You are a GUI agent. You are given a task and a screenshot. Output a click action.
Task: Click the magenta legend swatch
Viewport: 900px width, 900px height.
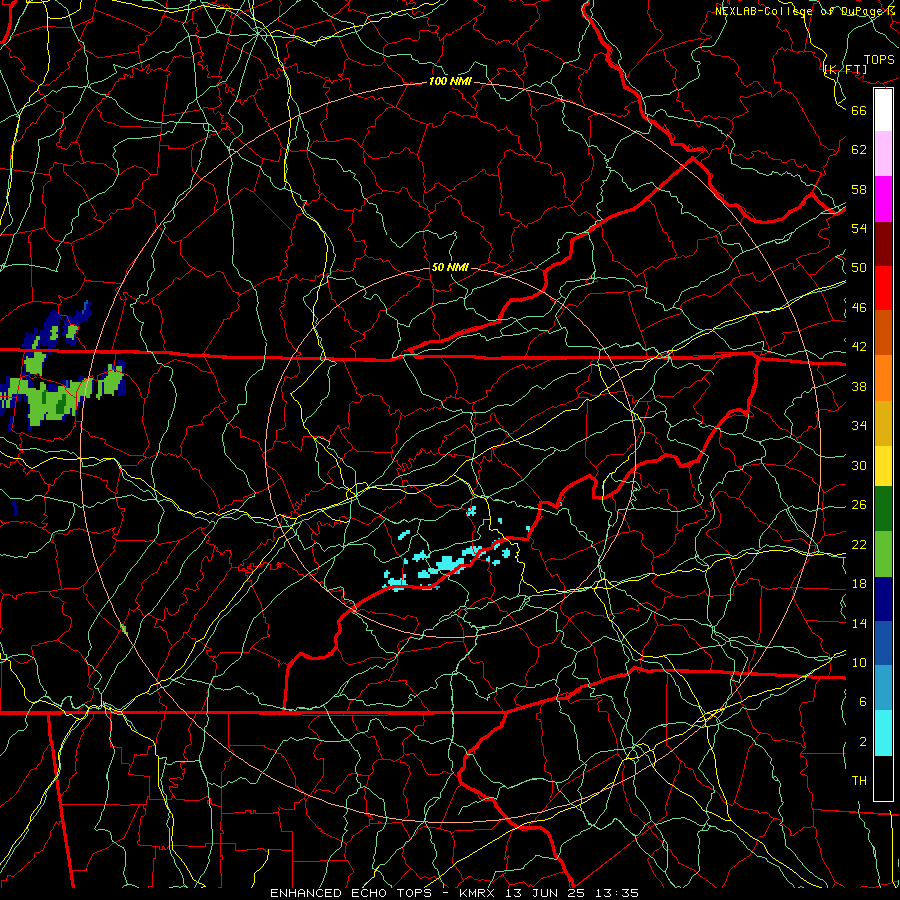coord(883,199)
